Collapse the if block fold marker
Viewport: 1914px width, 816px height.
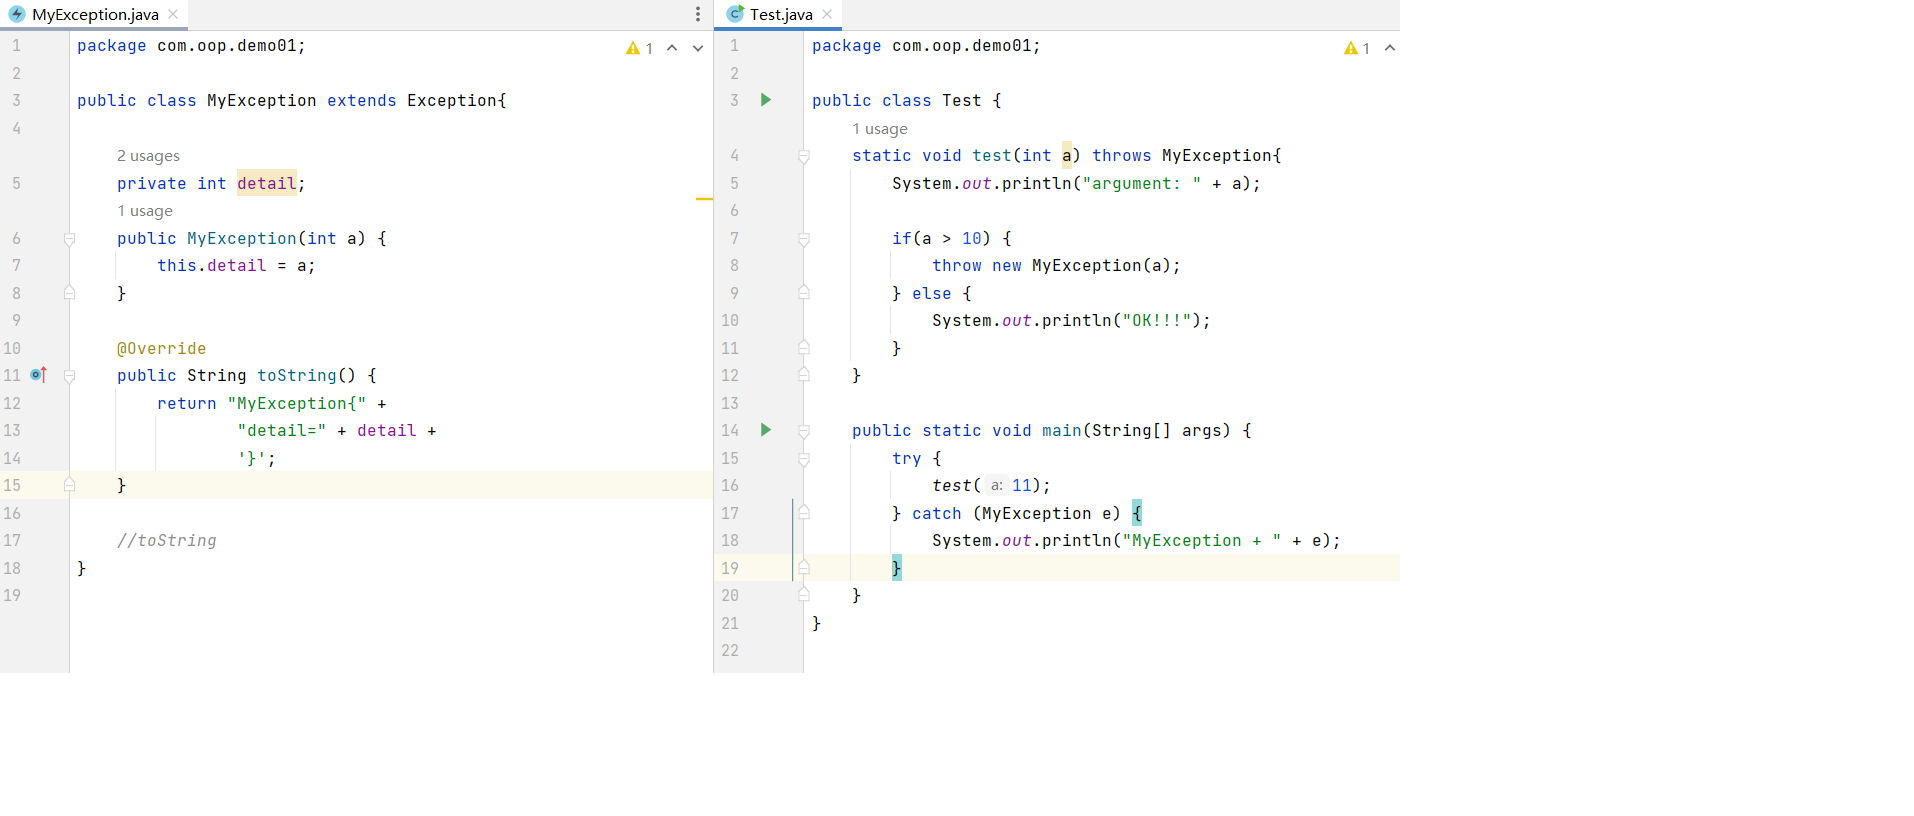[803, 239]
